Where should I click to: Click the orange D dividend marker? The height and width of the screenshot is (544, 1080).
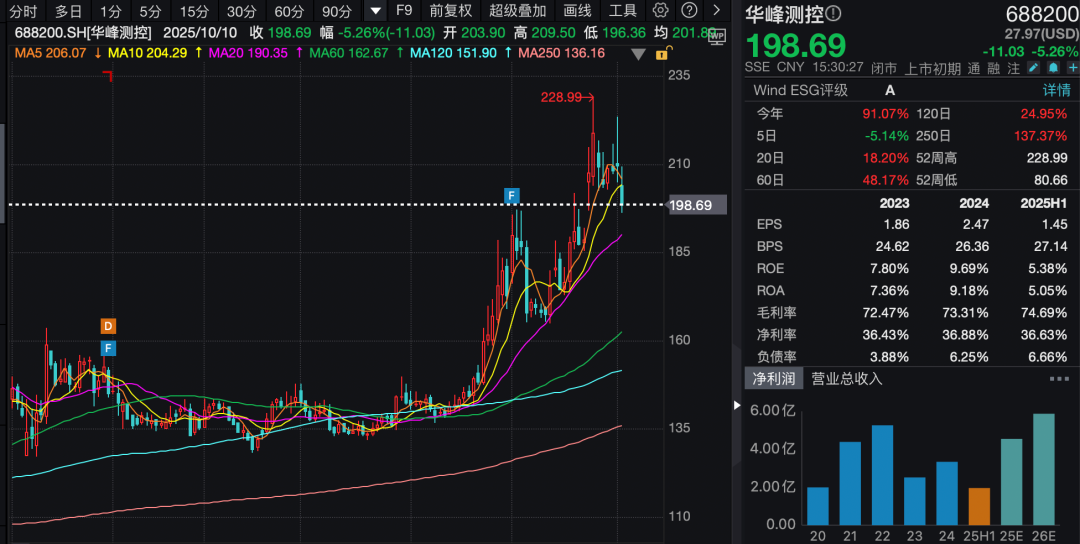click(x=108, y=326)
